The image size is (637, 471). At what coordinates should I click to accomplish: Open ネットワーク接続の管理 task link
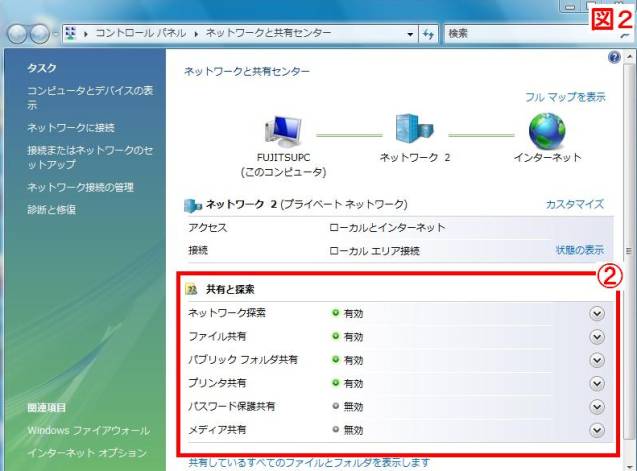coord(81,187)
